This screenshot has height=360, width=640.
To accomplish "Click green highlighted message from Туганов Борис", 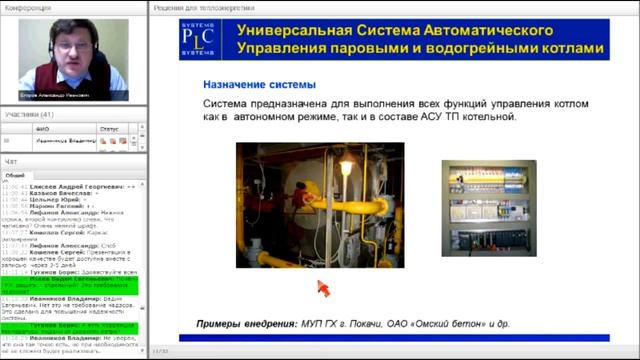I will [x=69, y=329].
